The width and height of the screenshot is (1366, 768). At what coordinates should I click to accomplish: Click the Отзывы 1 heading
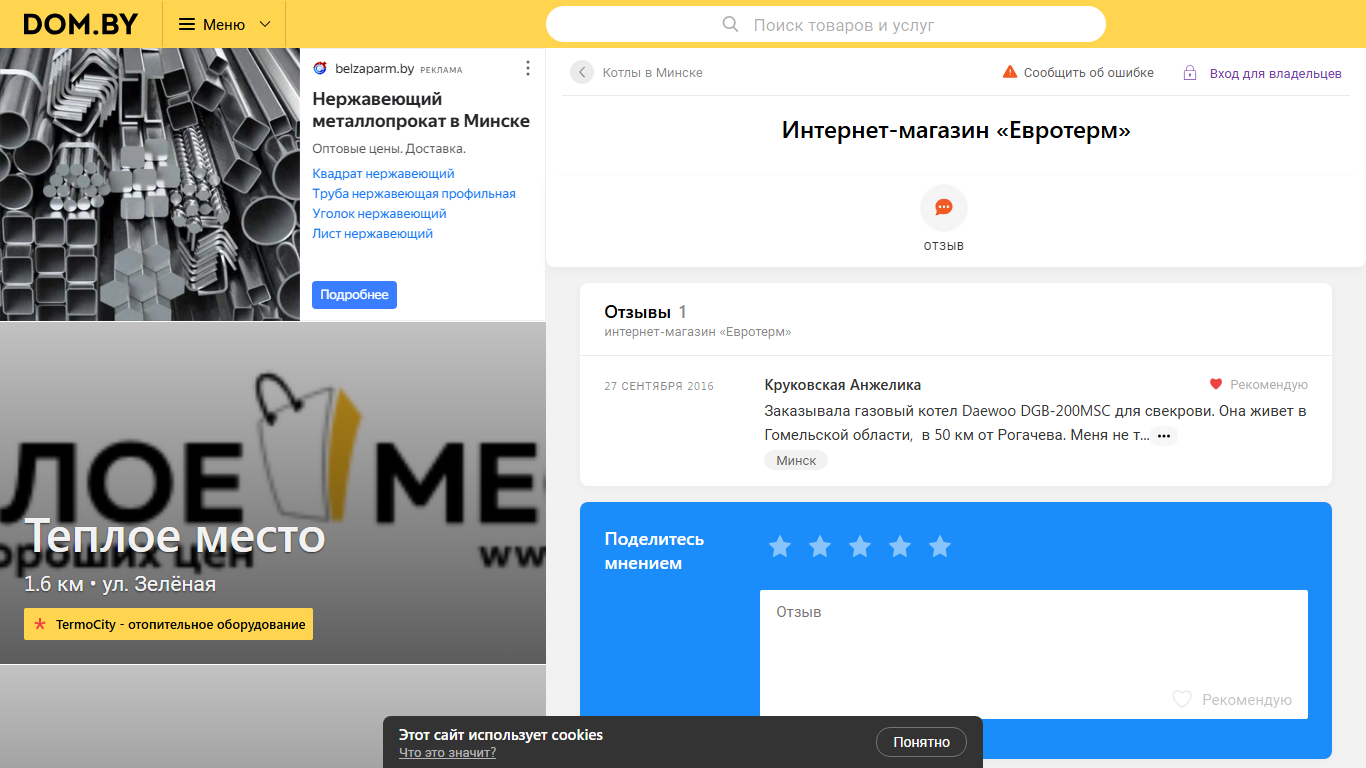pos(646,312)
